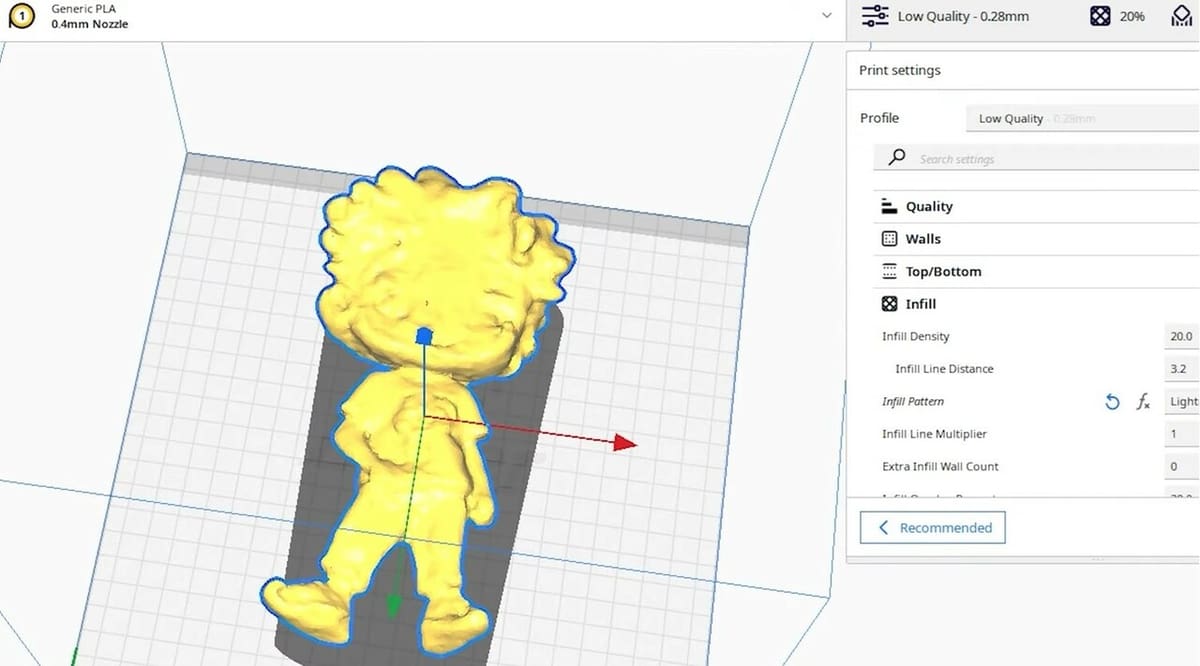
Task: Open the Profile Low Quality dropdown
Action: (x=1083, y=118)
